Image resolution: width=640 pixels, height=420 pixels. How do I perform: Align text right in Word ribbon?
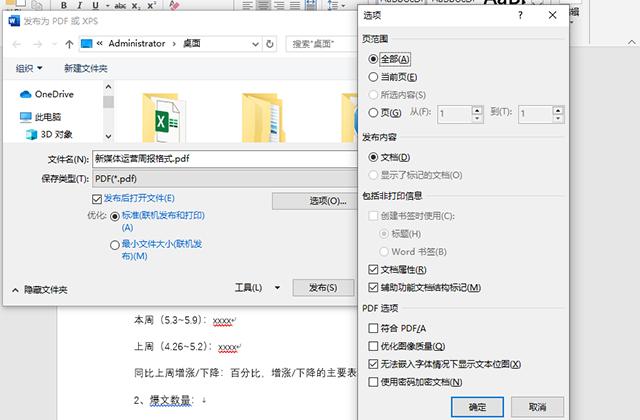[279, 5]
